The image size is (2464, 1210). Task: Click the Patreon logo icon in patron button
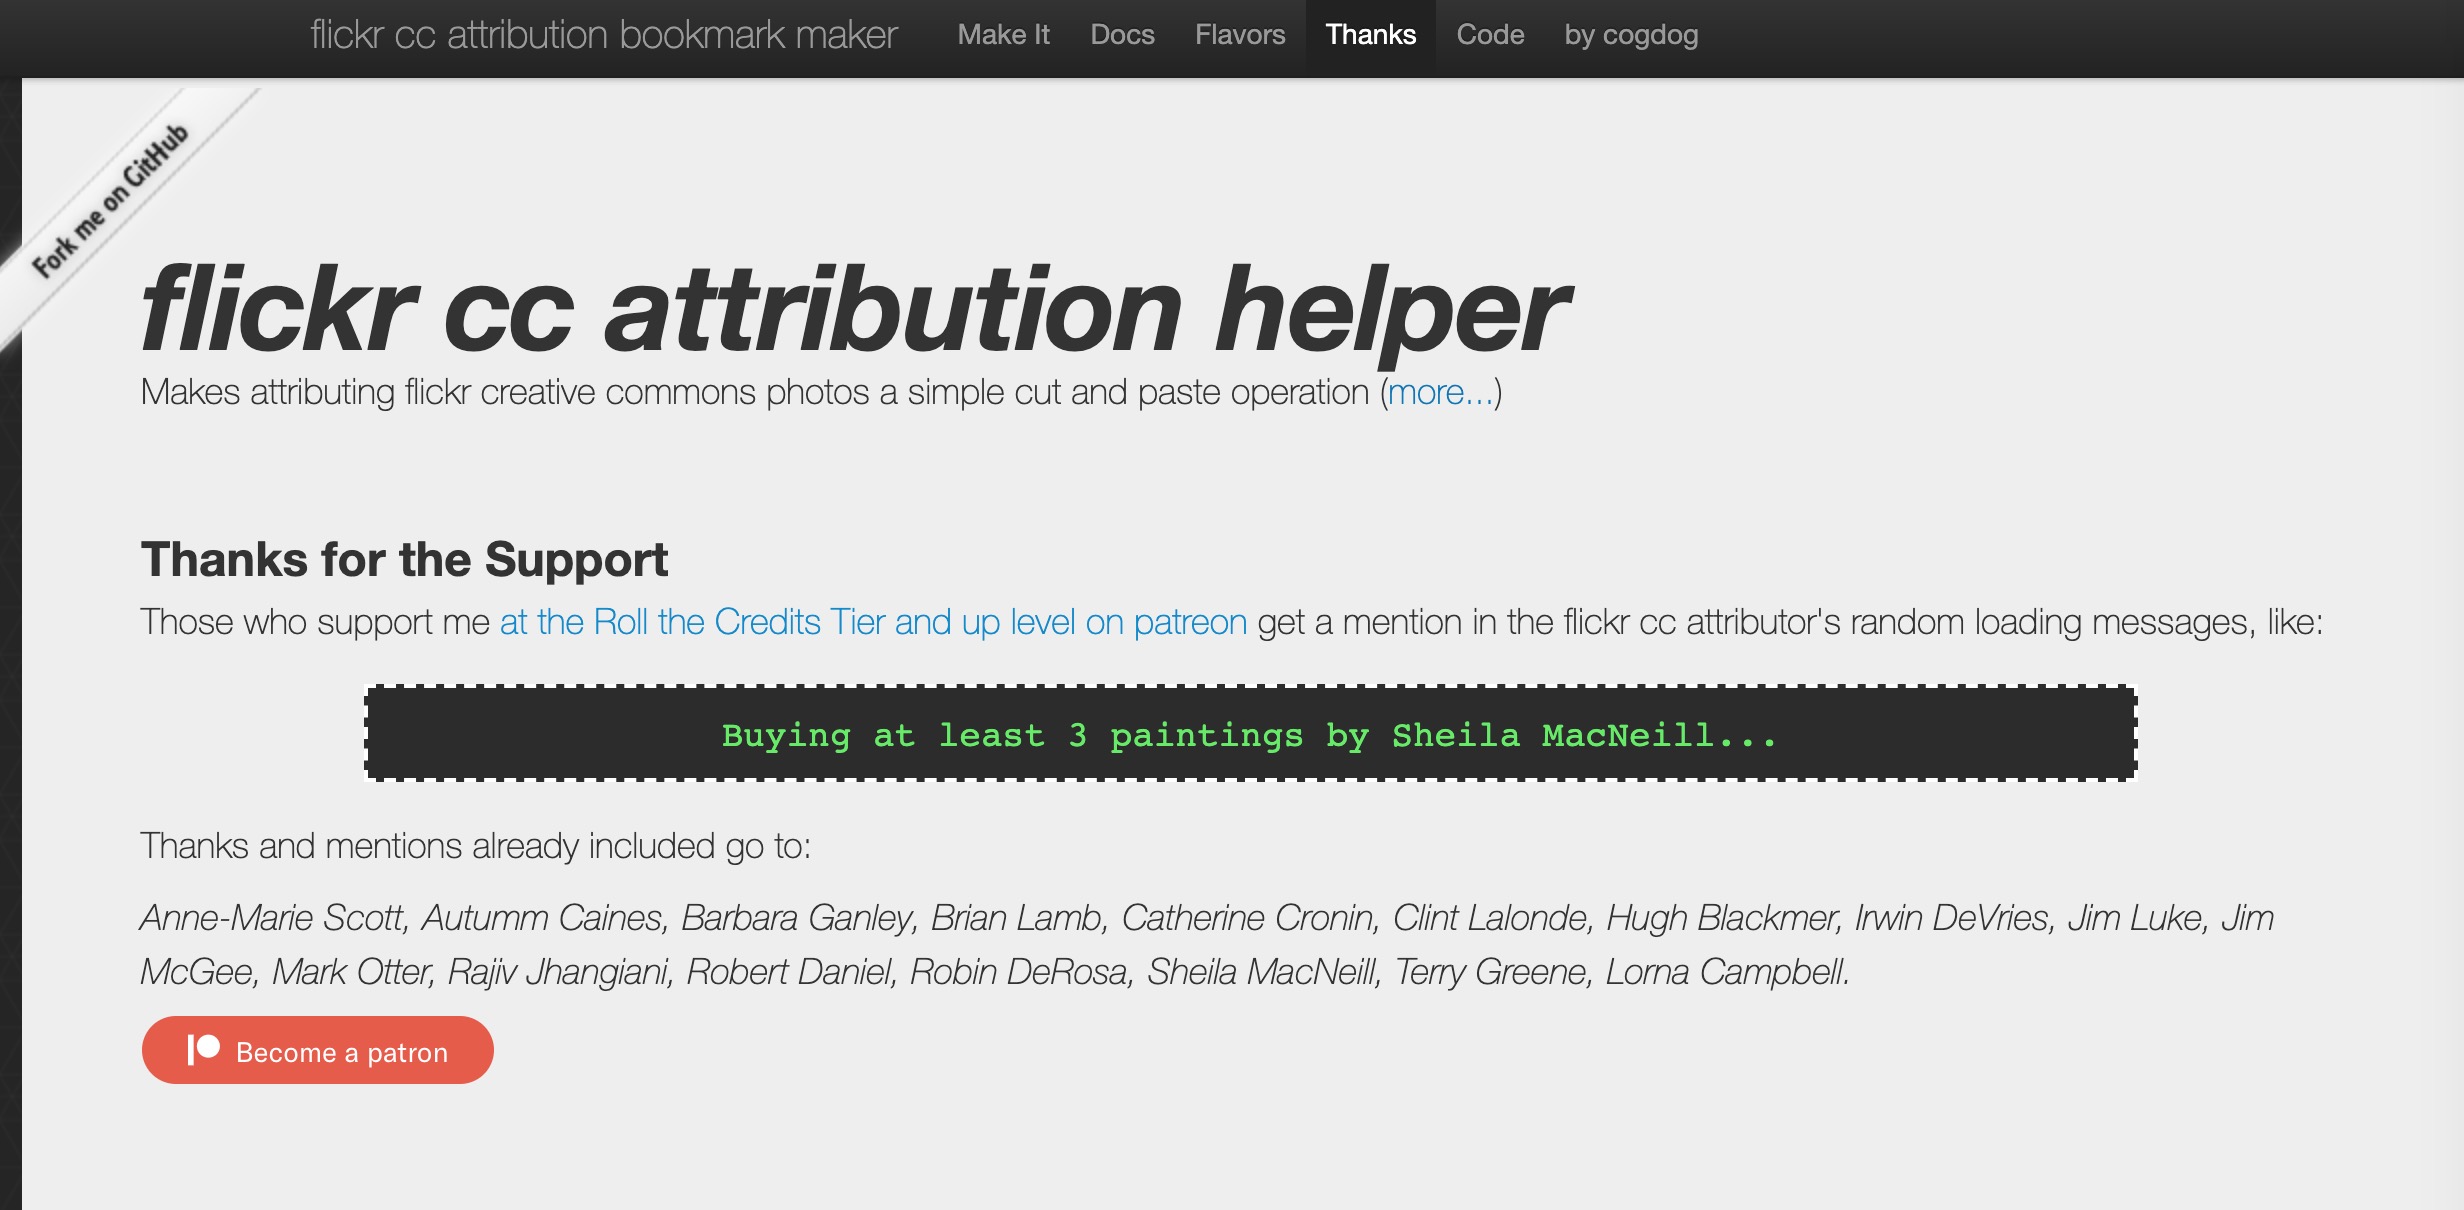click(204, 1050)
